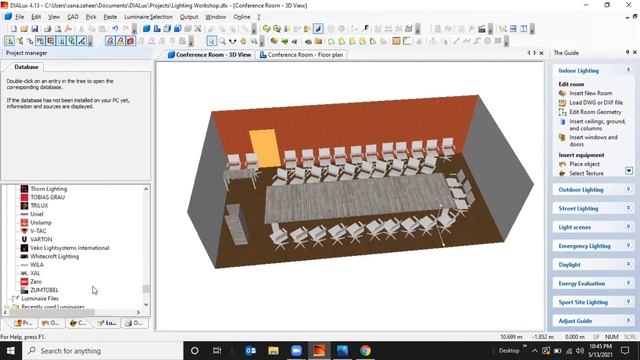
Task: Click the Open project folder icon
Action: 24,29
